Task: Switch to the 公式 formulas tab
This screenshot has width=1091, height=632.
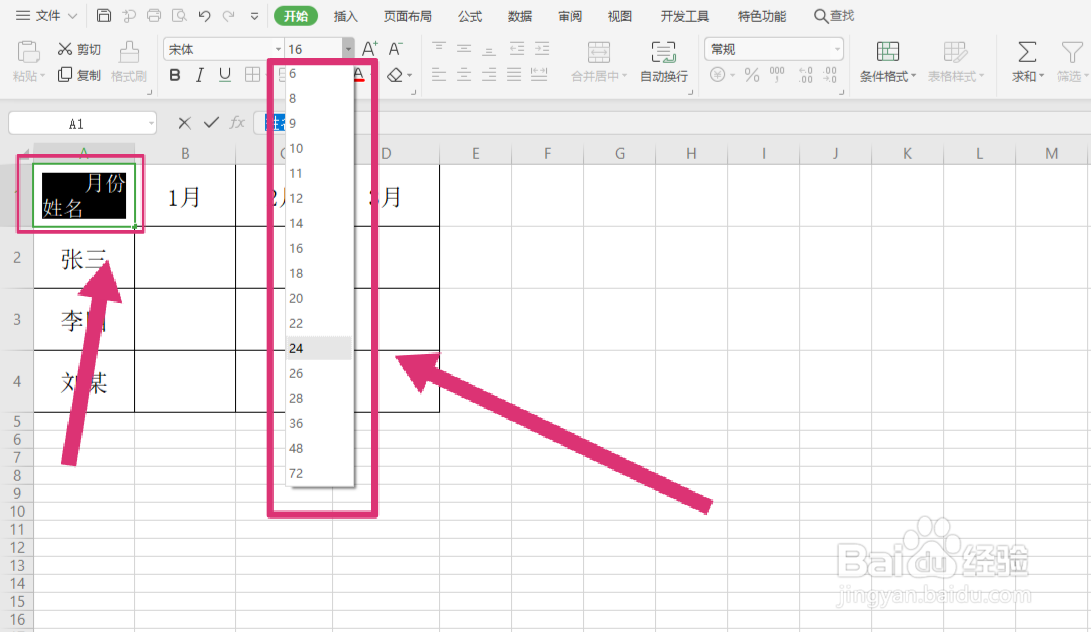Action: pyautogui.click(x=469, y=15)
